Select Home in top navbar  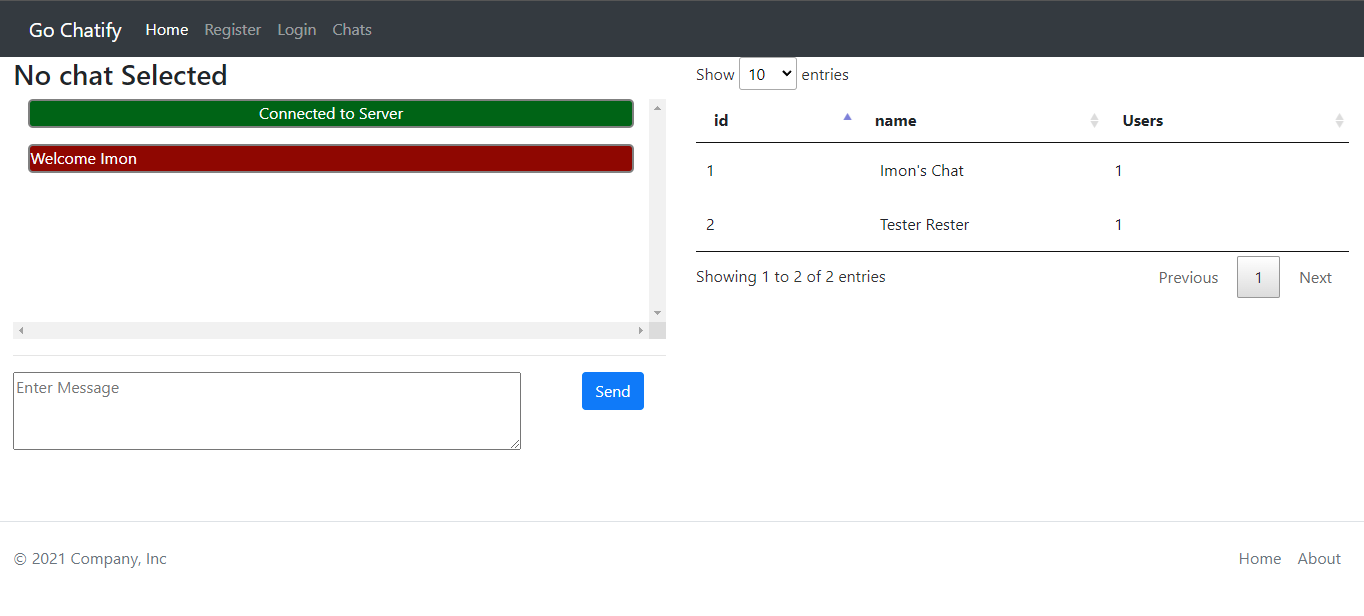(166, 30)
